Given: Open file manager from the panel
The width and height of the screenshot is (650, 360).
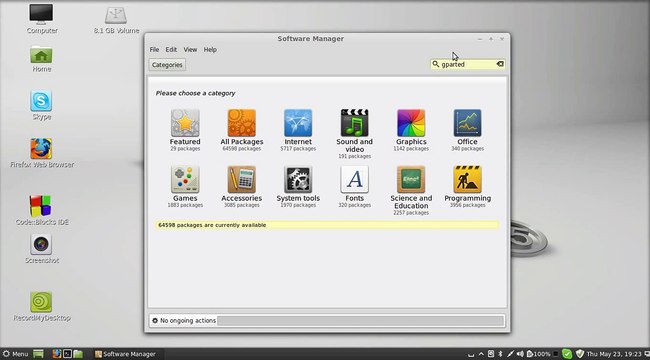Looking at the screenshot, I should 78,354.
